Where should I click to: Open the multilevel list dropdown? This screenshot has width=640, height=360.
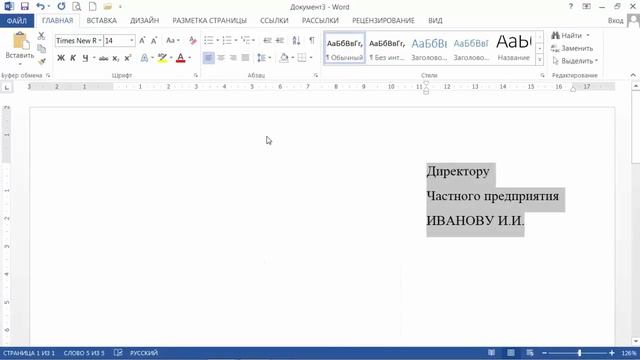[253, 40]
